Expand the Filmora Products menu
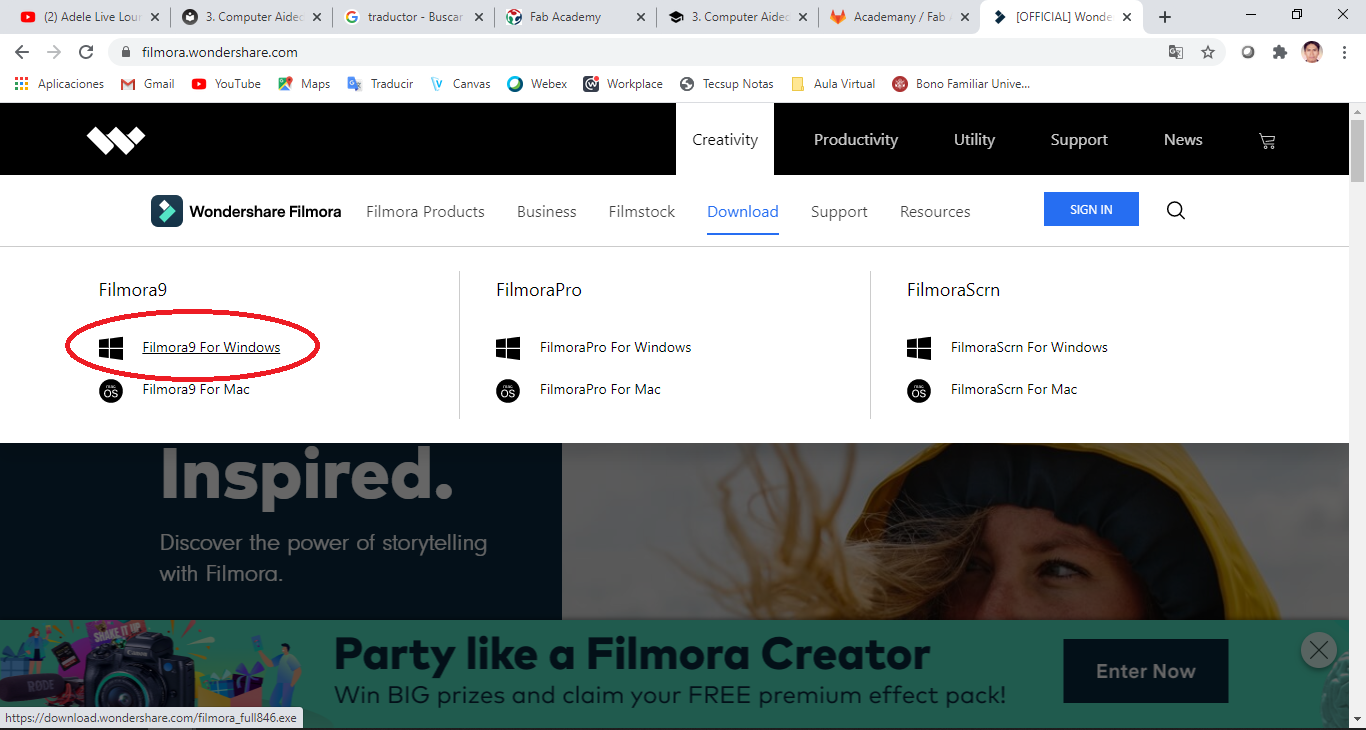 [425, 212]
